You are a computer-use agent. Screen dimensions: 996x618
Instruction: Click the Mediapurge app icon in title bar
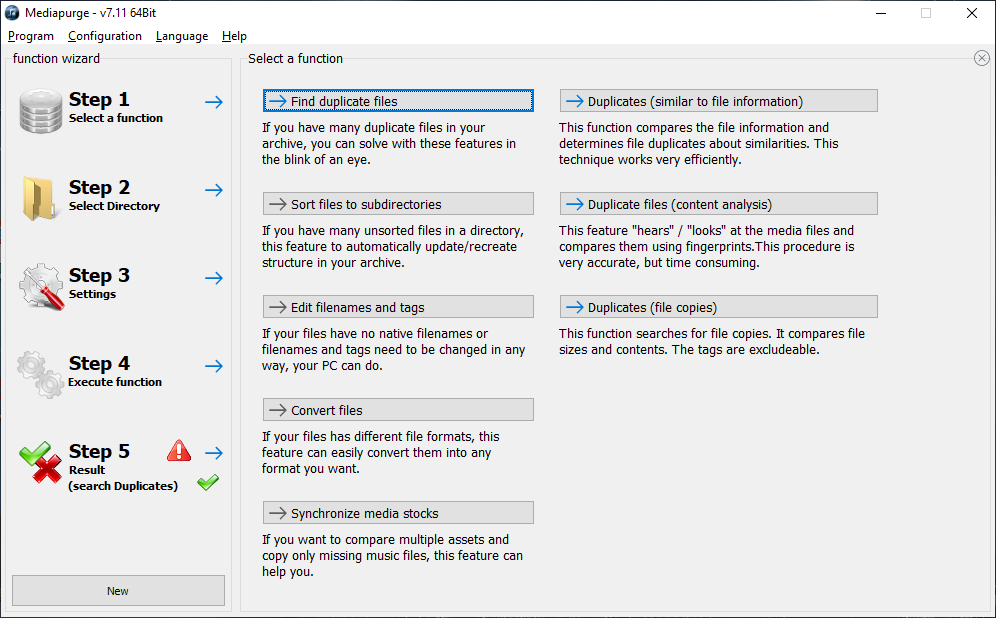pyautogui.click(x=12, y=13)
